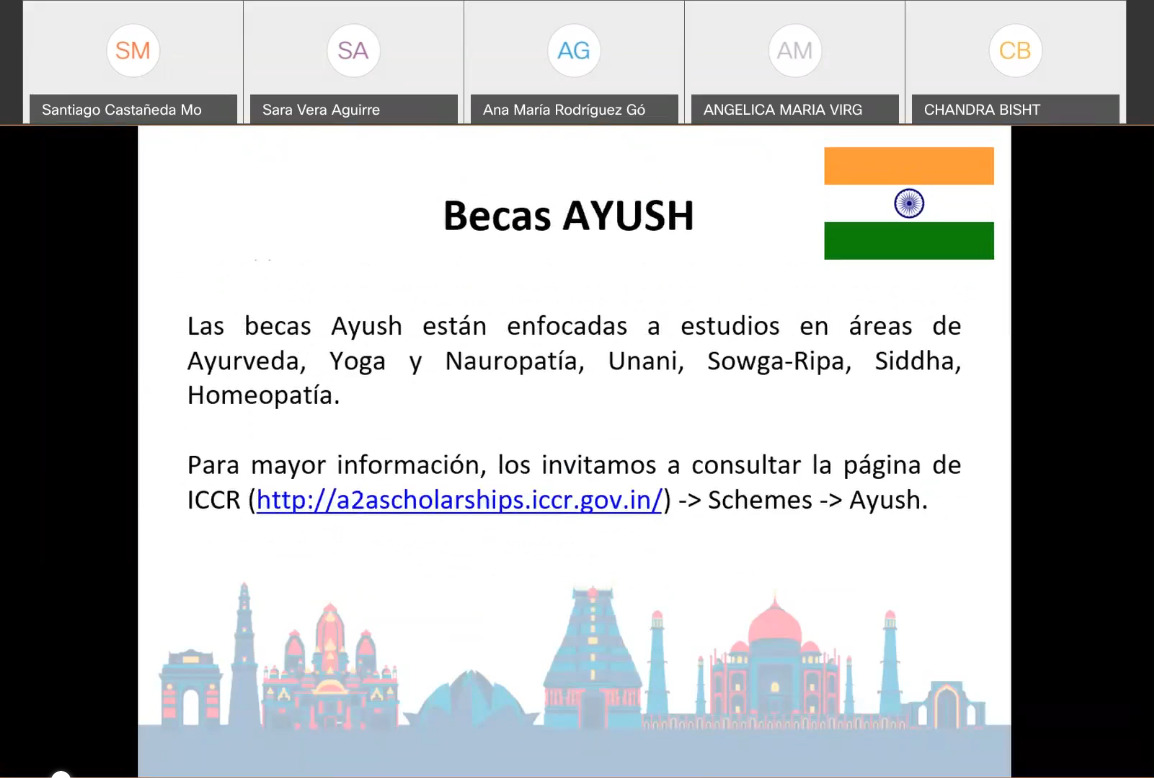Viewport: 1154px width, 778px height.
Task: Open the a2ascholarships.iccr.gov.in link
Action: [x=460, y=500]
